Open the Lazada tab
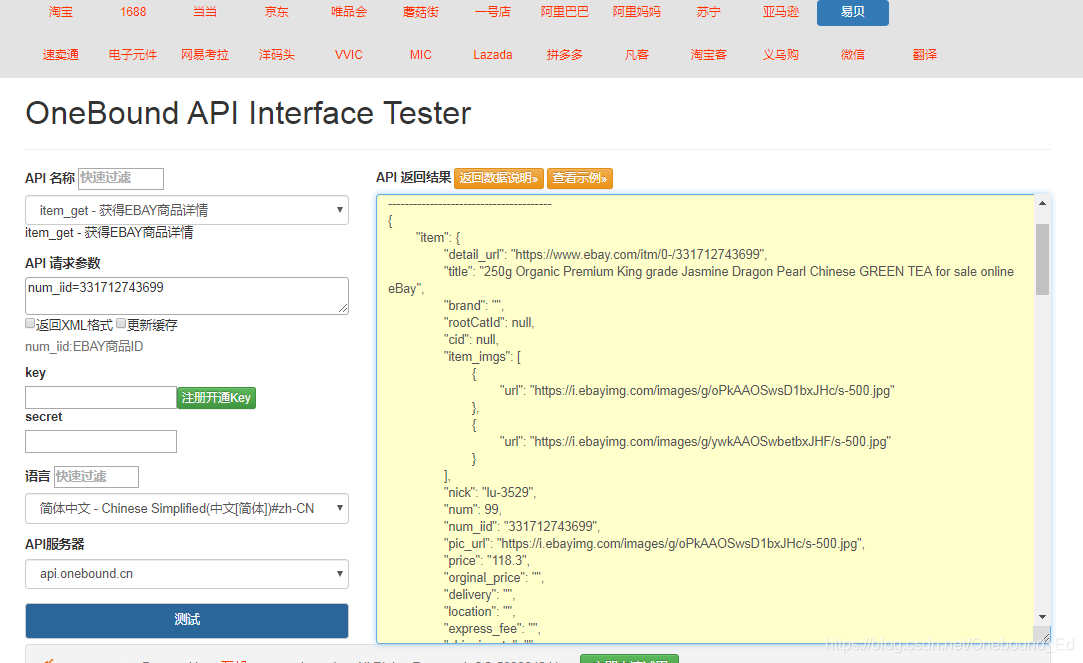The width and height of the screenshot is (1083, 663). coord(492,55)
